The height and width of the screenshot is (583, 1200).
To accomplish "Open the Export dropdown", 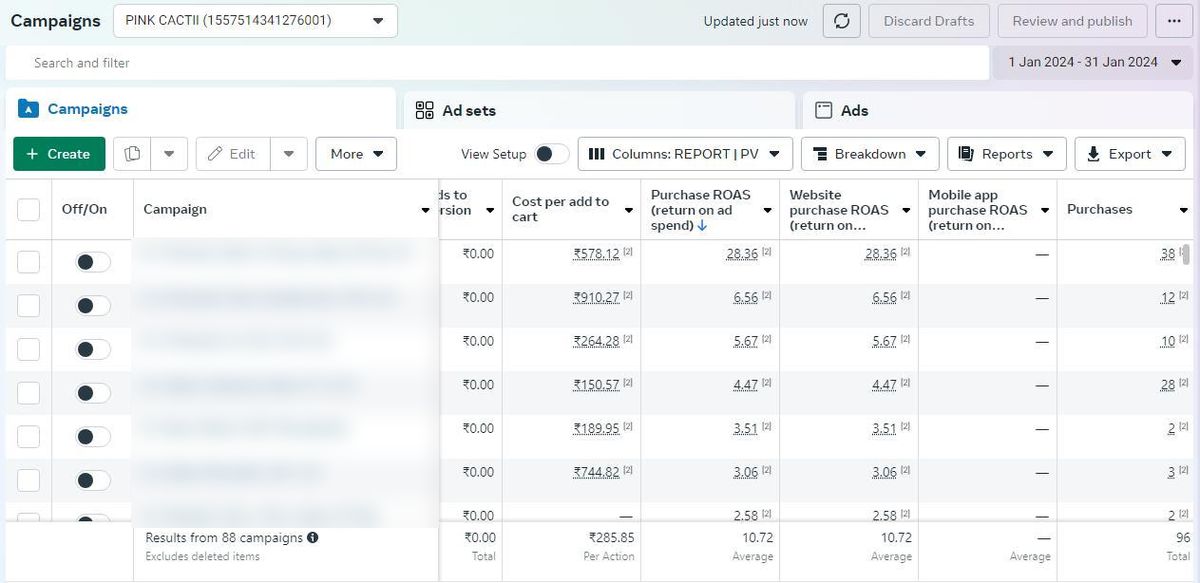I will coord(1130,154).
